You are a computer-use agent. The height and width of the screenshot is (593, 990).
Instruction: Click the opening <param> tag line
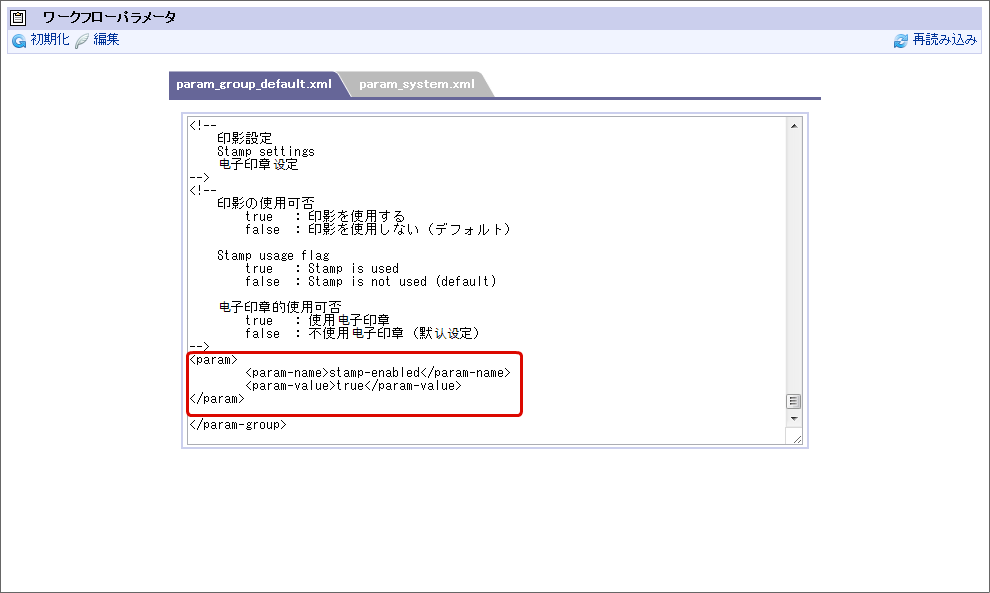pyautogui.click(x=213, y=360)
